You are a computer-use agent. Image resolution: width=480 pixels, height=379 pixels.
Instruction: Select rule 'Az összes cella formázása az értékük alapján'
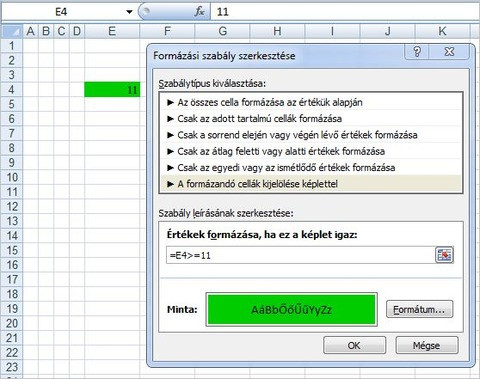coord(311,102)
